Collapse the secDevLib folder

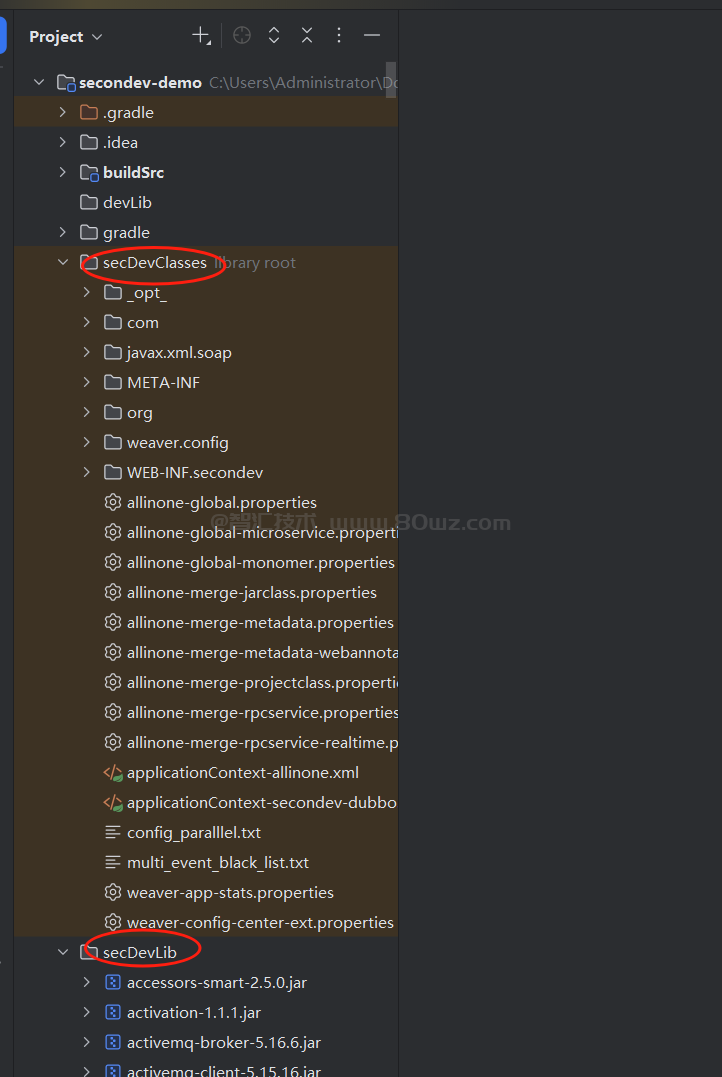(x=63, y=953)
